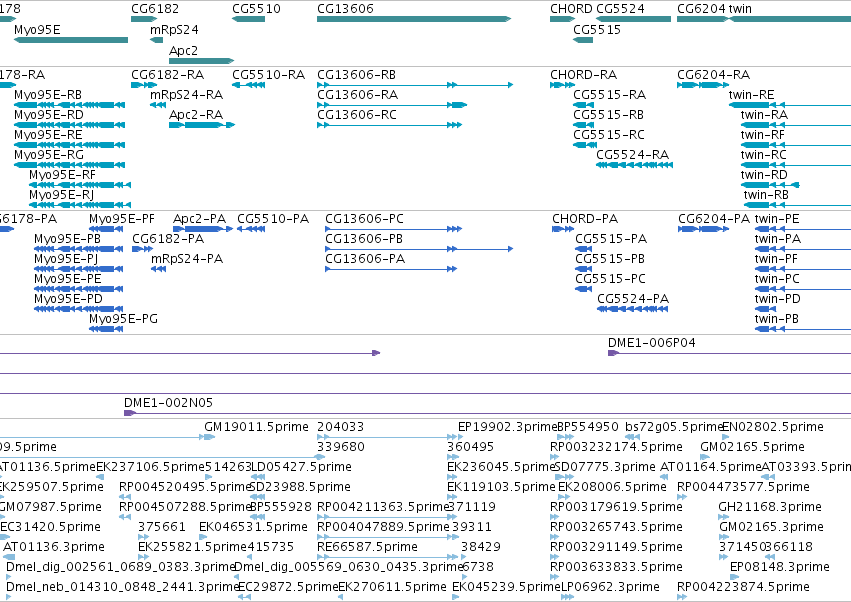Click the CG5524-PA protein label
Viewport: 851px width, 602px height.
point(633,299)
